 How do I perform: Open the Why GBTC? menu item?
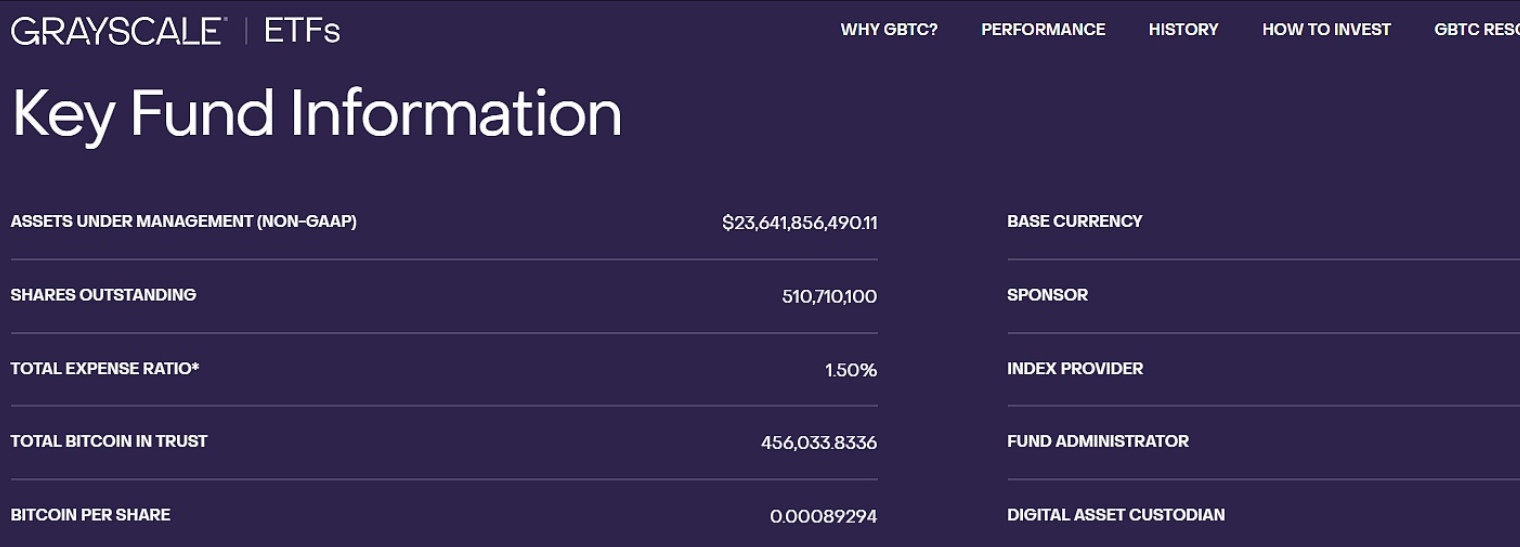[888, 30]
